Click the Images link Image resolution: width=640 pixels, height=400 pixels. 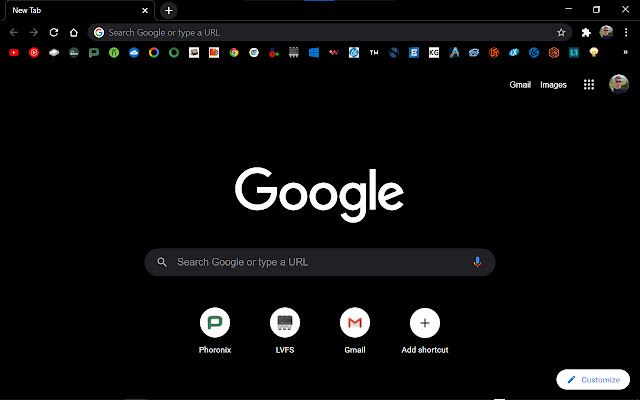click(x=553, y=85)
